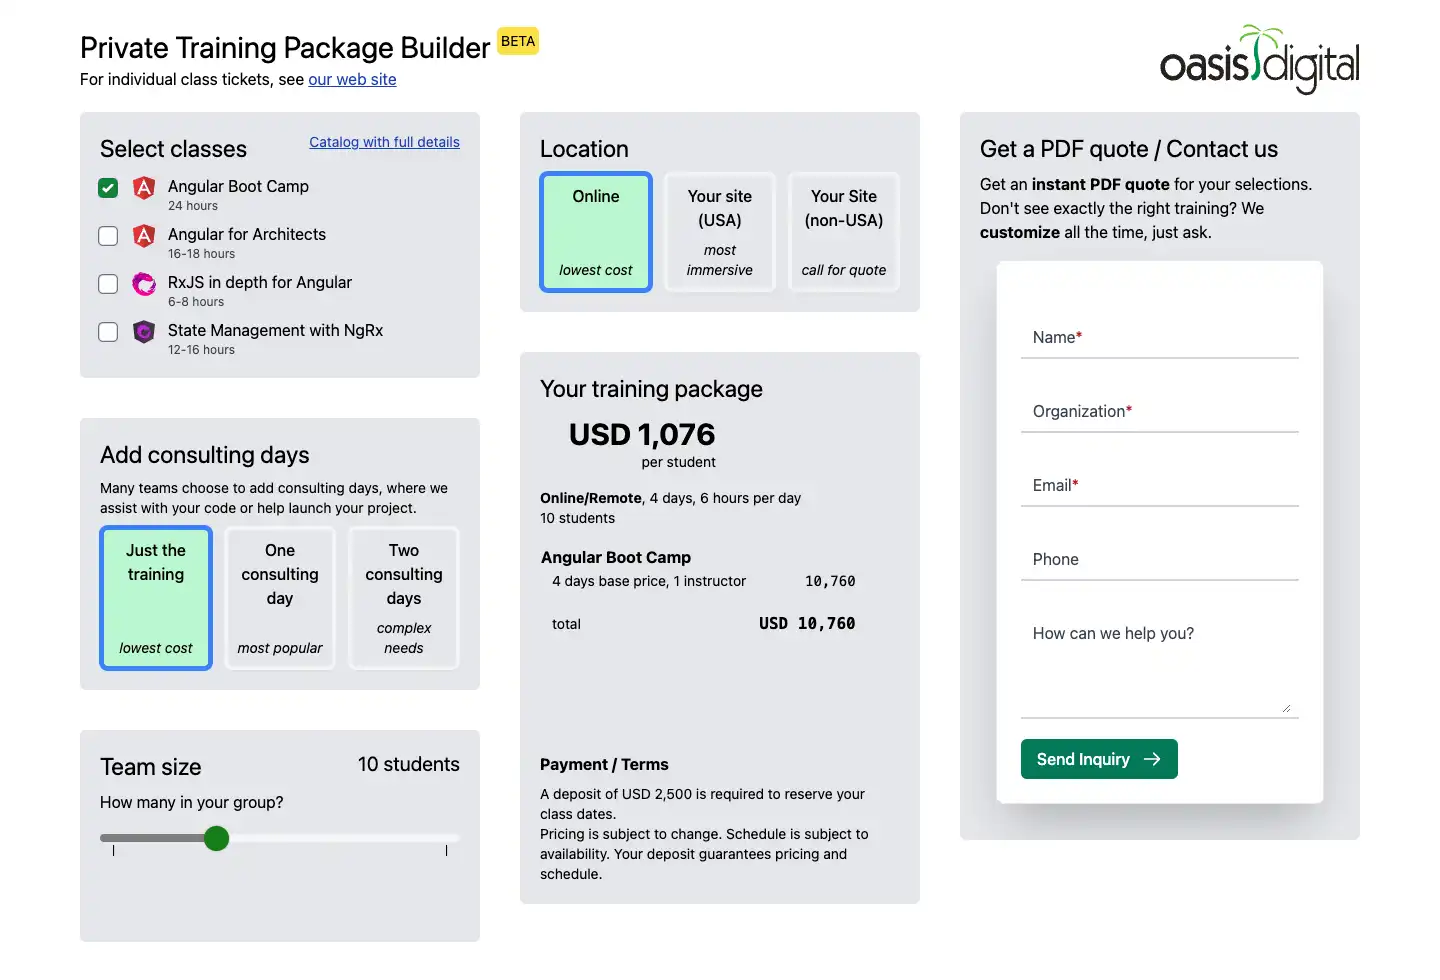Pick Your Site (non-USA) location card
The image size is (1440, 980).
coord(843,232)
